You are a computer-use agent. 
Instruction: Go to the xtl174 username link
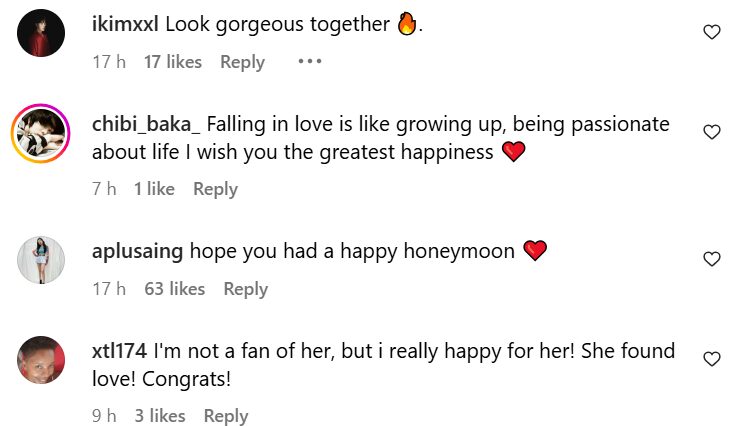click(x=119, y=352)
